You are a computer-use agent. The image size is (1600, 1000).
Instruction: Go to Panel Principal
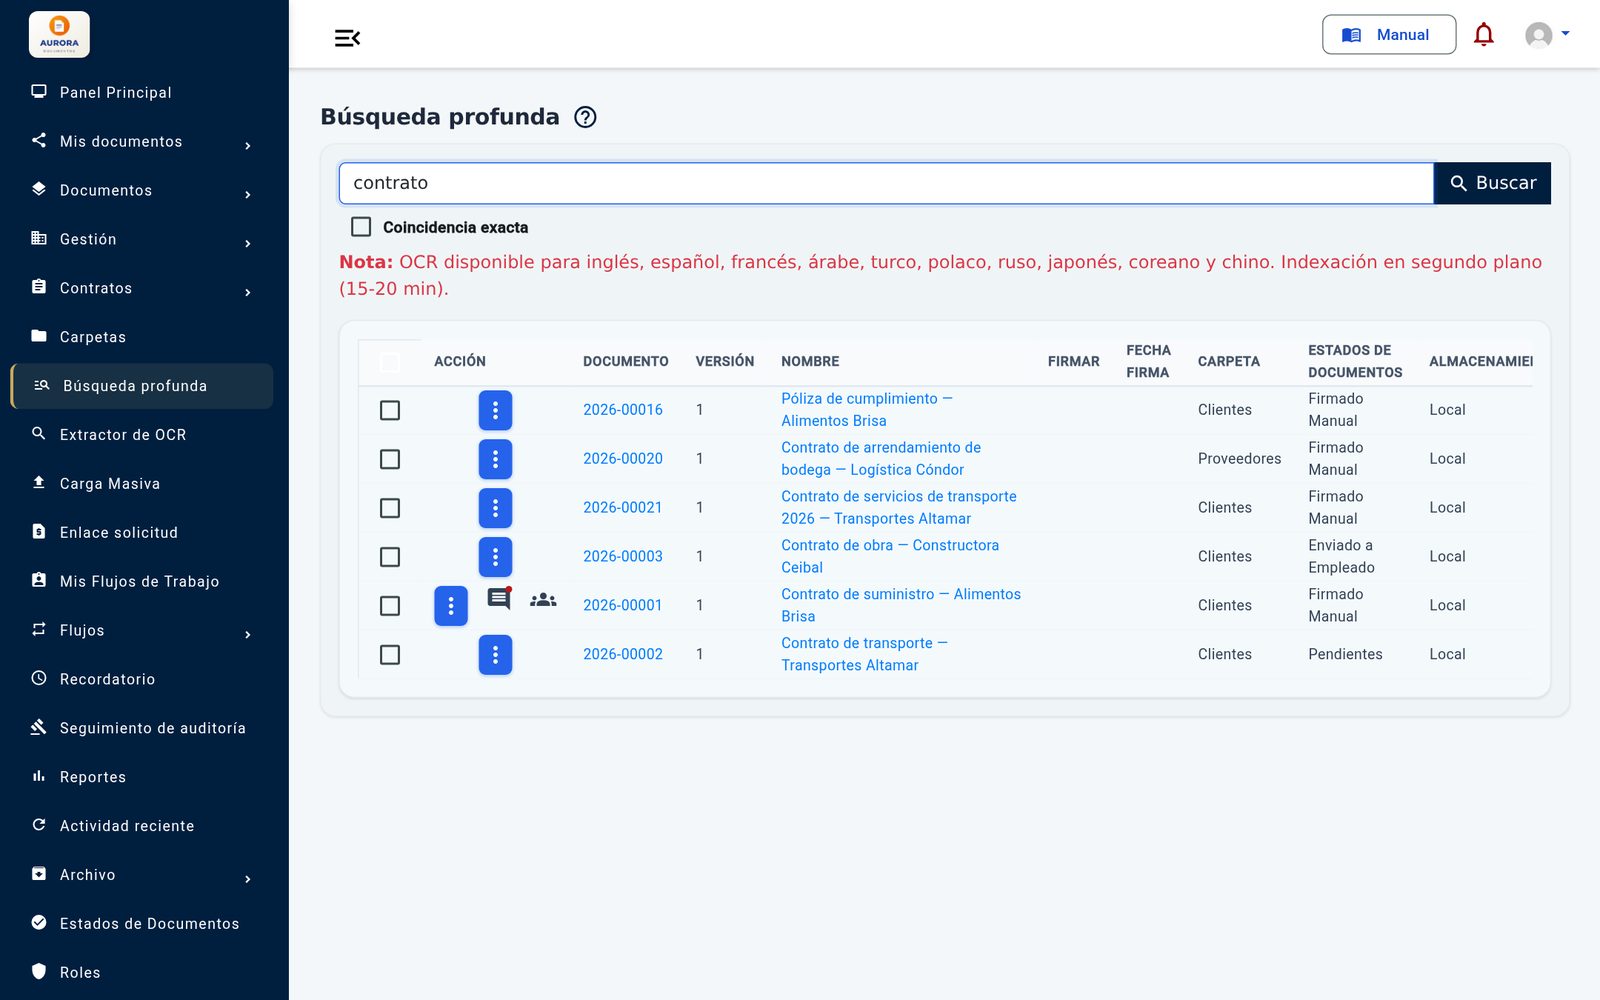(x=141, y=92)
